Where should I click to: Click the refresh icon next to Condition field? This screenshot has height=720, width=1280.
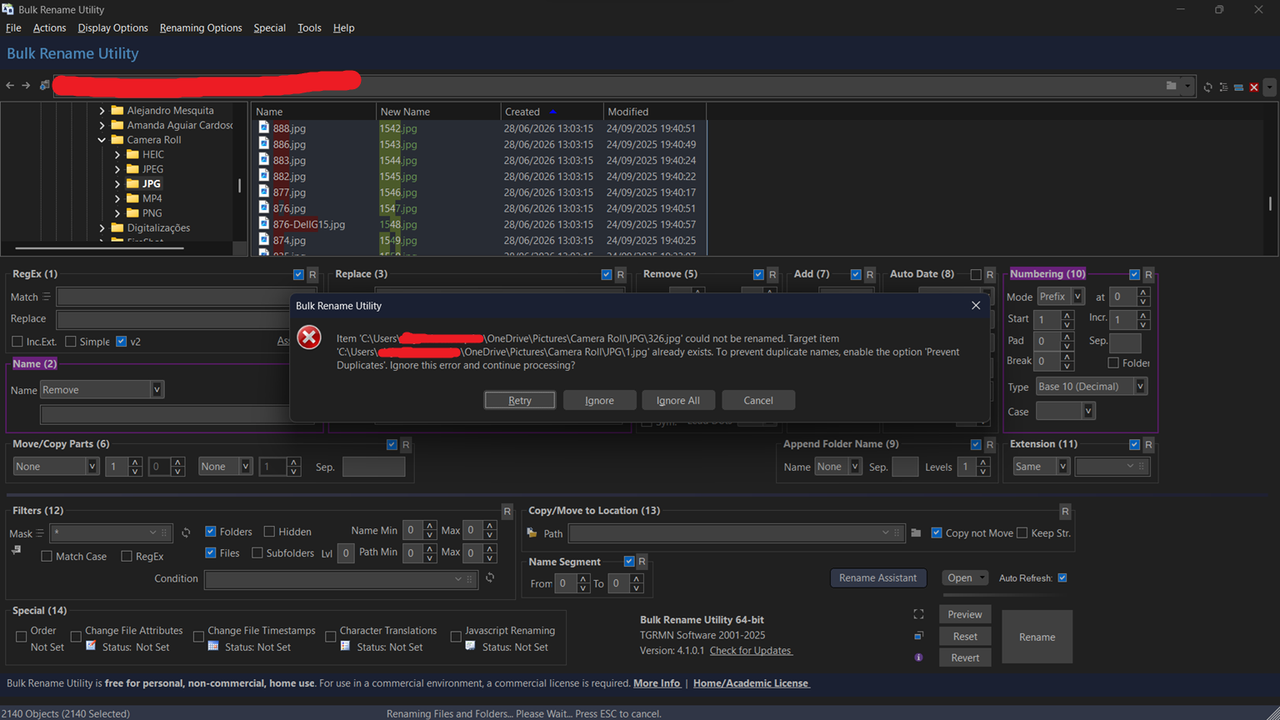pyautogui.click(x=490, y=578)
